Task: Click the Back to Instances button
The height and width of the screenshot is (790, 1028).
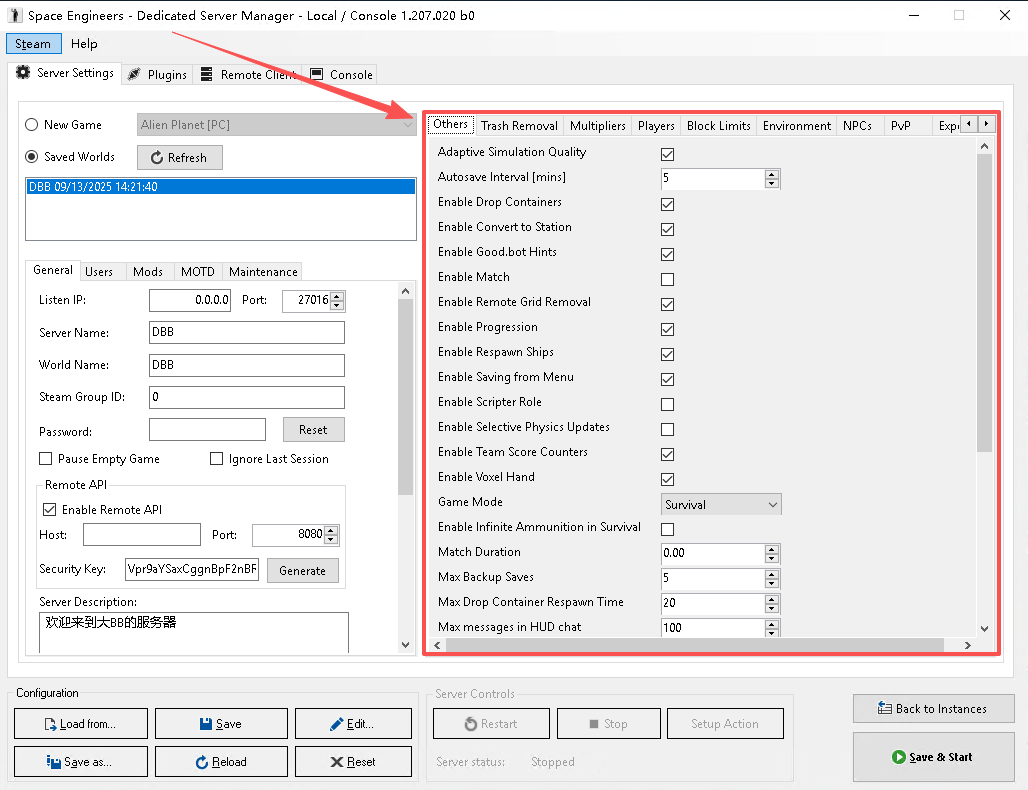Action: point(932,709)
